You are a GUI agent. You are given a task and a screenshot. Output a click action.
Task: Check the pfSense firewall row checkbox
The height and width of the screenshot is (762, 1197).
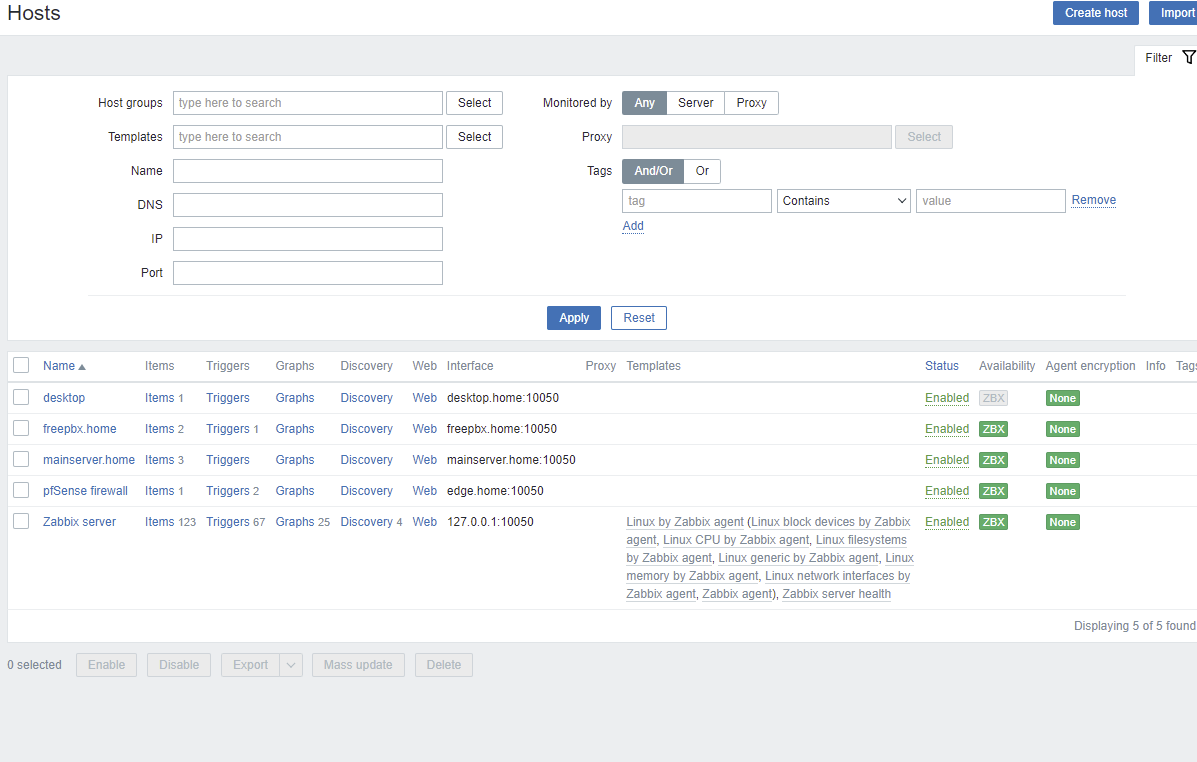(x=21, y=490)
